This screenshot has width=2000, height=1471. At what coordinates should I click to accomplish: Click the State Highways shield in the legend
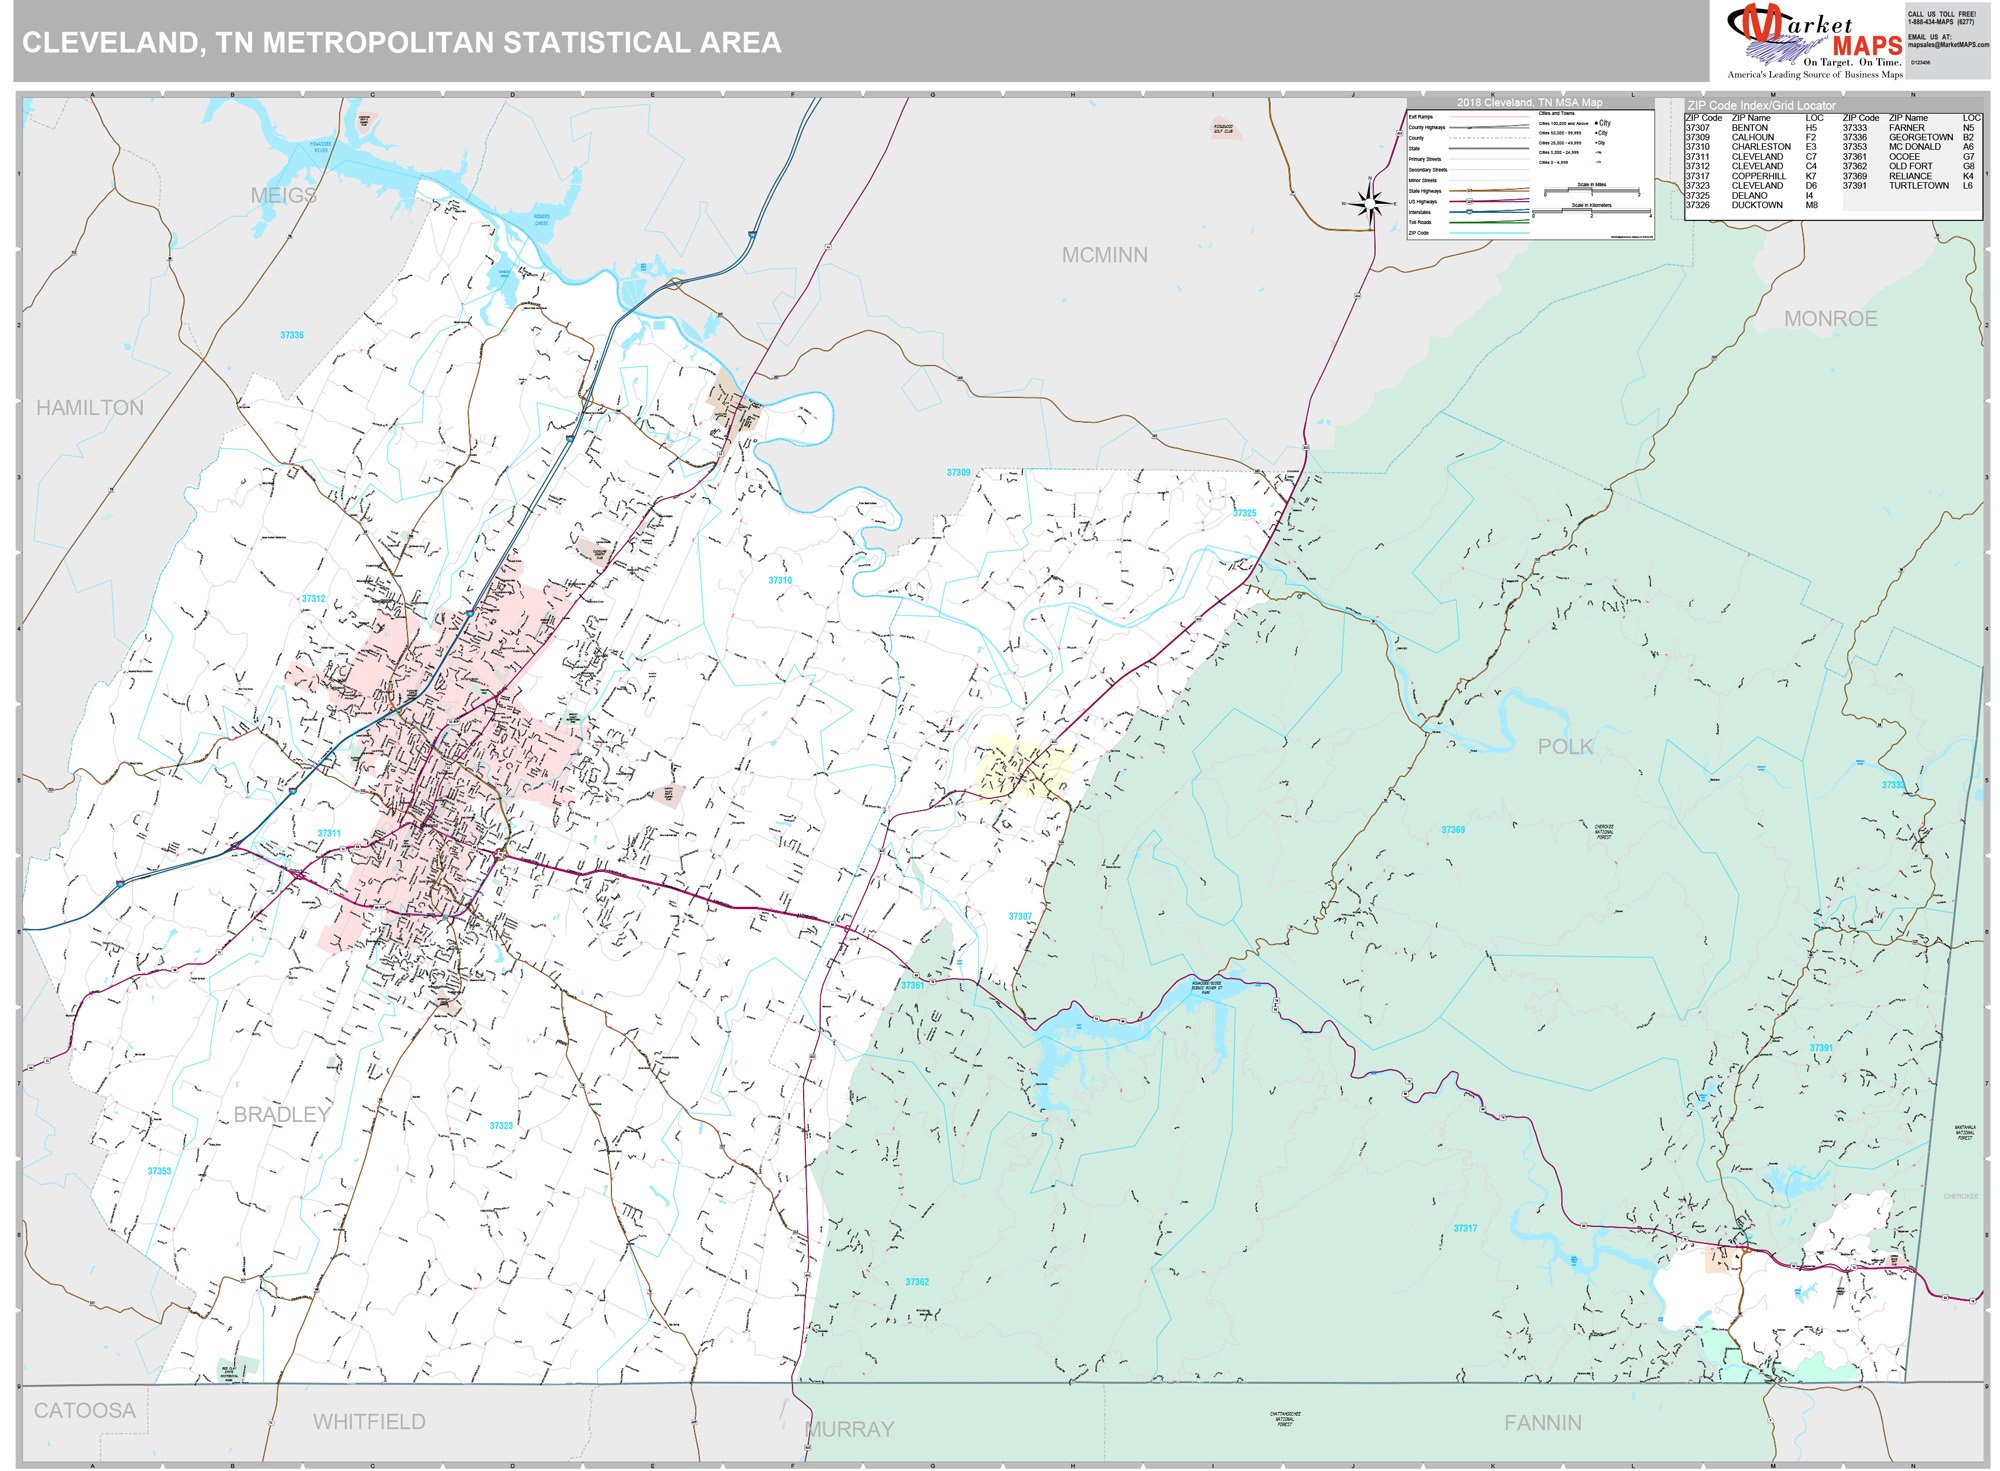coord(1469,191)
